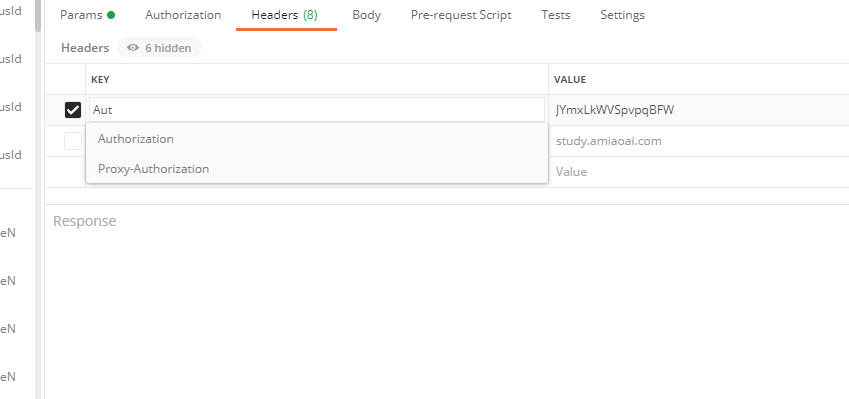The image size is (849, 399).
Task: Open the Pre-request Script tab
Action: pos(461,15)
